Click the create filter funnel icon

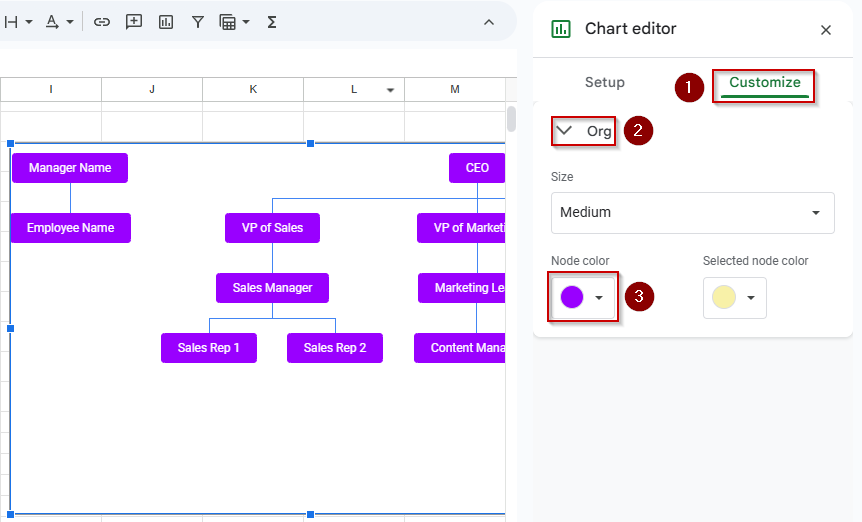tap(197, 22)
